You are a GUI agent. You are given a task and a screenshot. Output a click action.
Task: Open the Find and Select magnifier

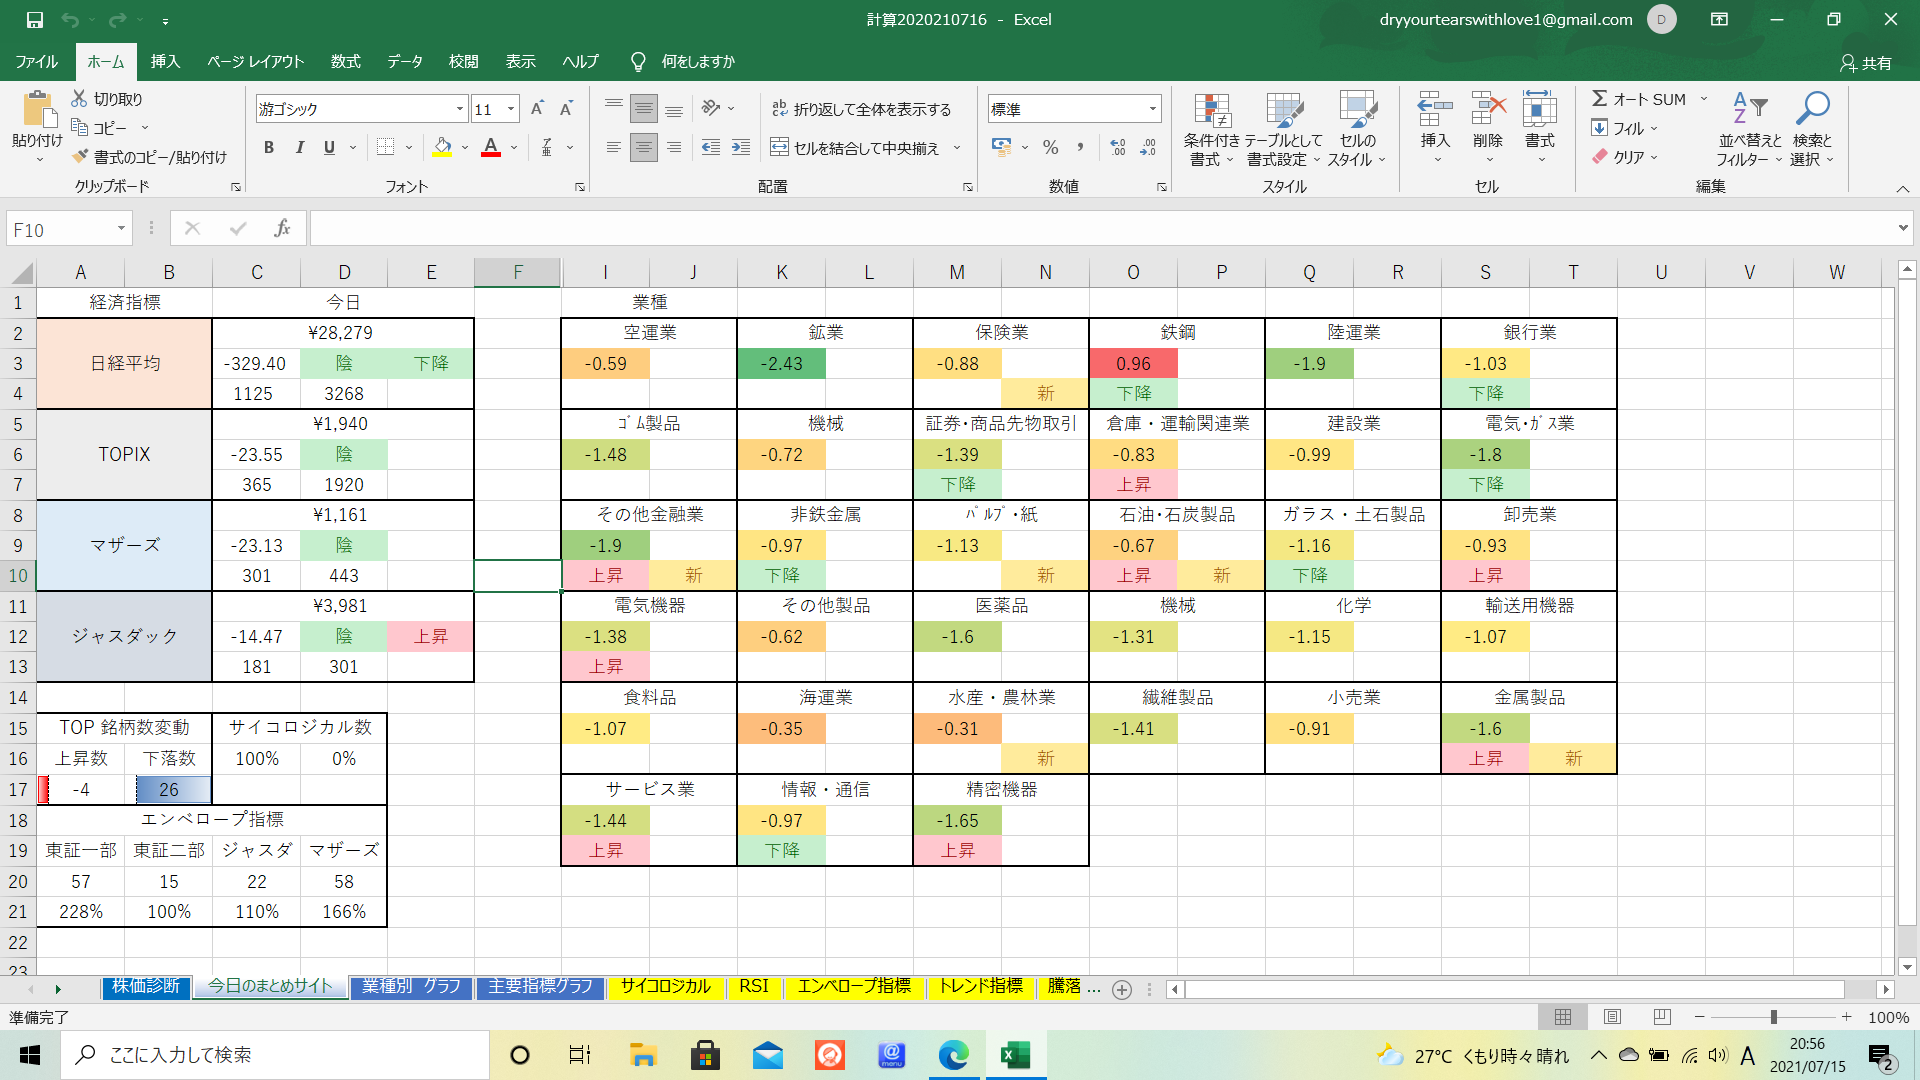coord(1811,108)
